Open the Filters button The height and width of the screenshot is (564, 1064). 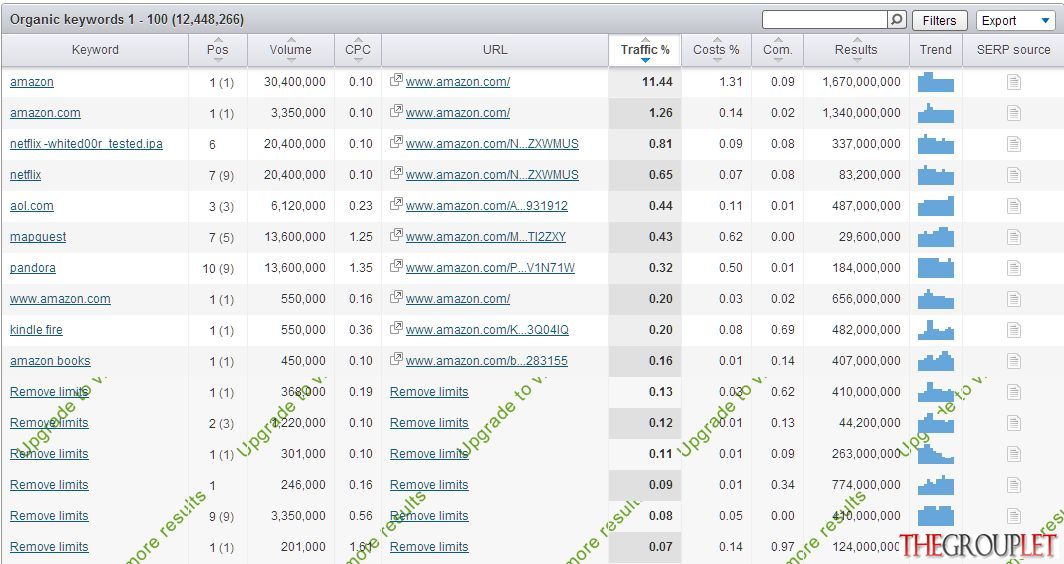(x=939, y=20)
